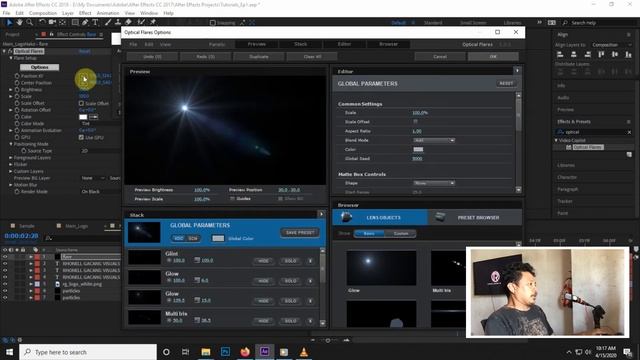This screenshot has width=640, height=360.
Task: Select the Rectangle shape tool
Action: tap(75, 22)
